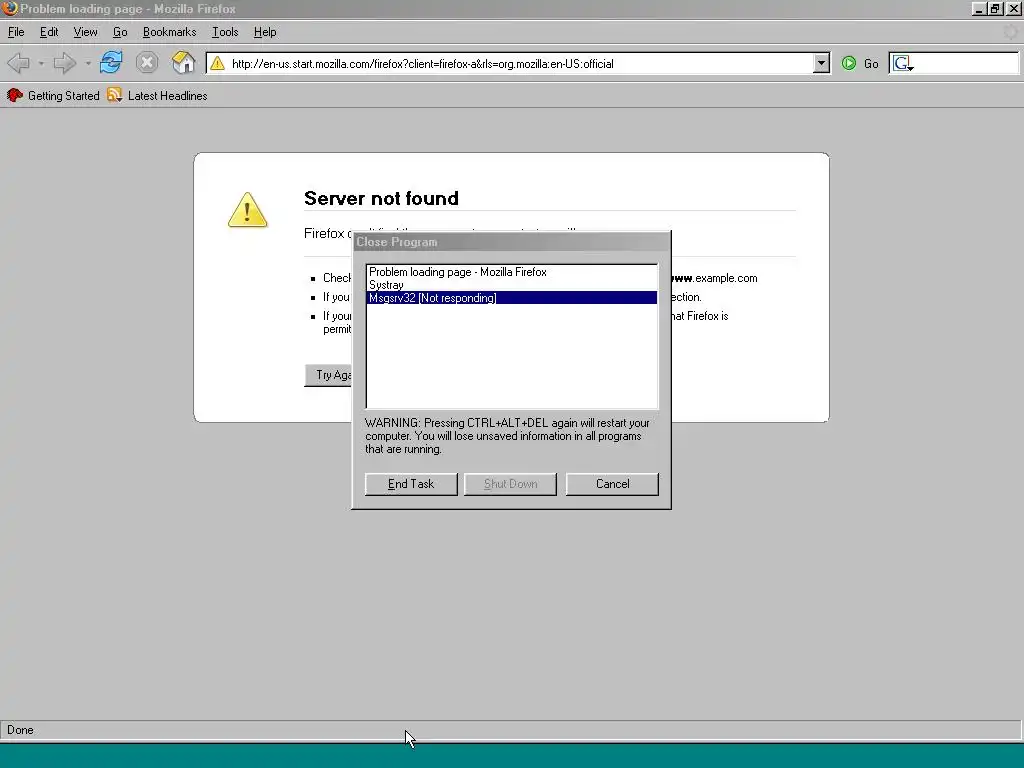Click the Stop loading icon
Screen dimensions: 1024x768
[147, 63]
